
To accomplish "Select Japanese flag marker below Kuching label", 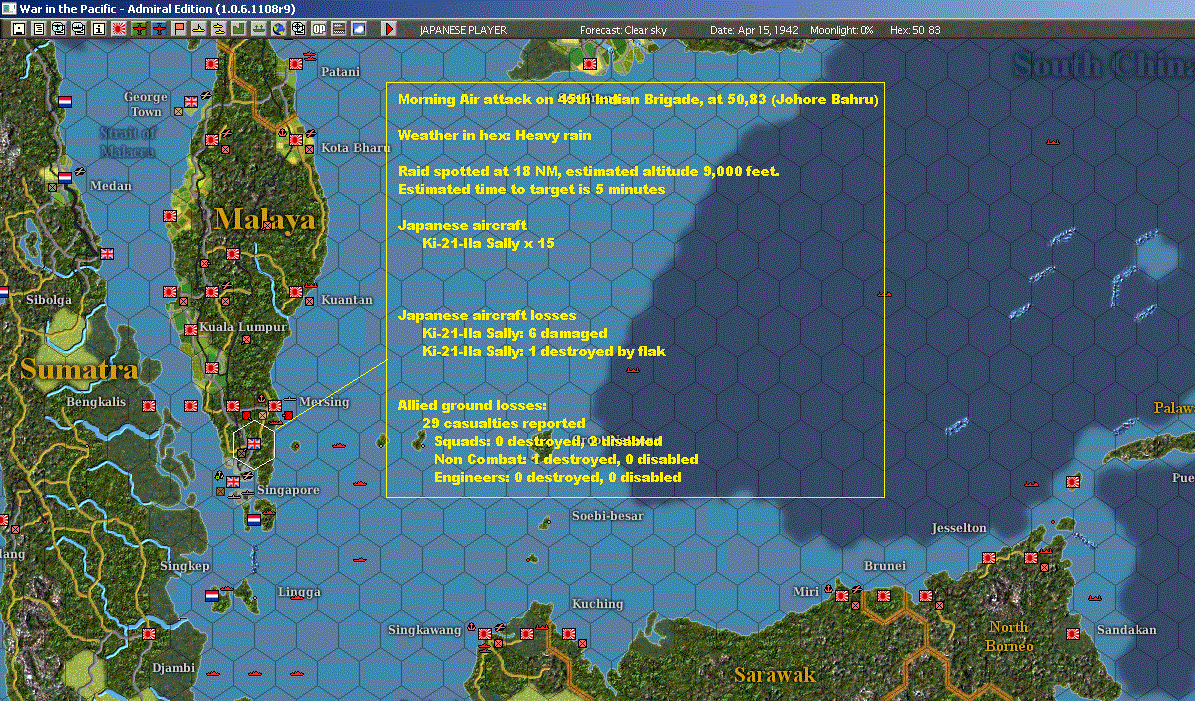I will [569, 634].
